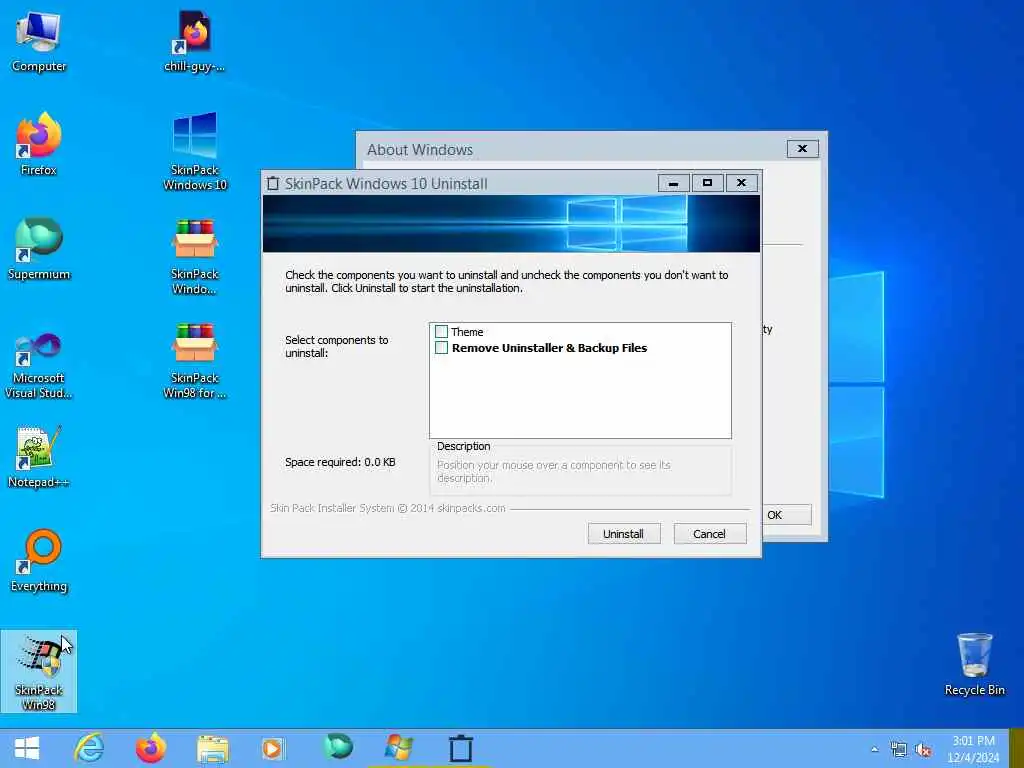Check the Theme component checkbox
This screenshot has height=768, width=1024.
tap(441, 332)
